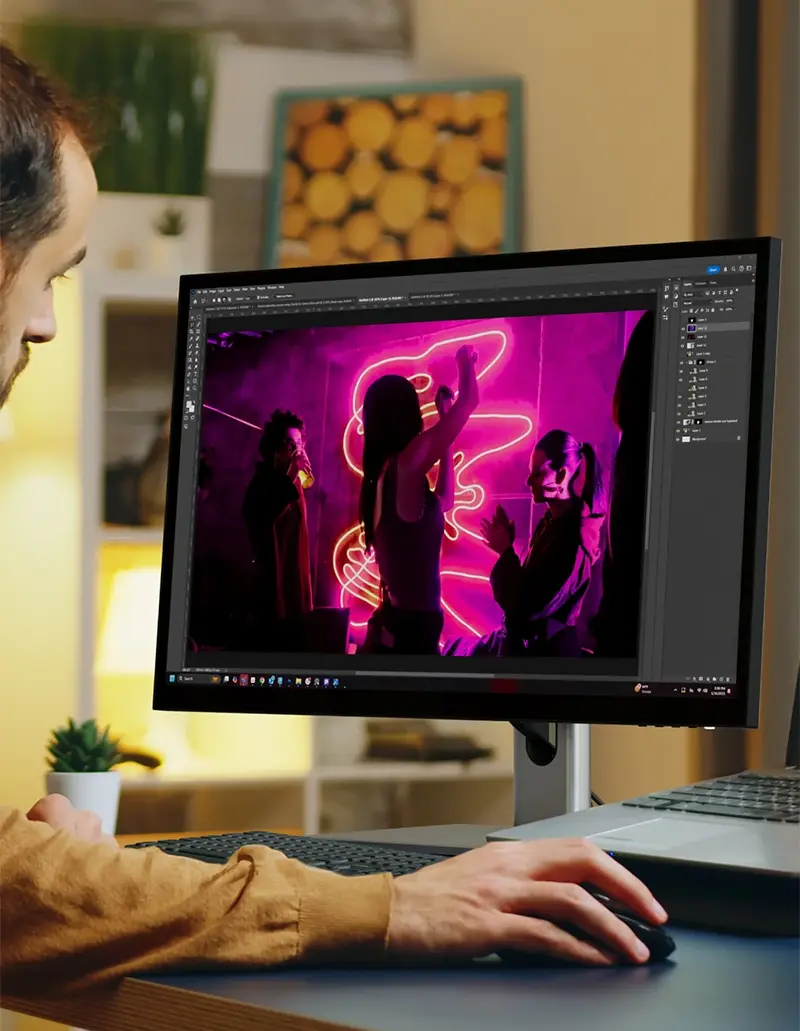Image resolution: width=800 pixels, height=1031 pixels.
Task: Open the Layers panel flyout menu
Action: pos(753,280)
